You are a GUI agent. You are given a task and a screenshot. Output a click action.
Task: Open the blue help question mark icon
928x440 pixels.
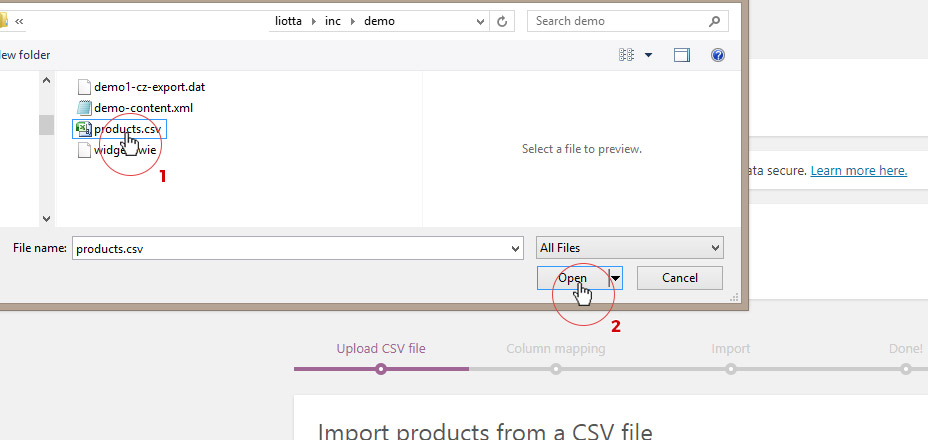717,55
